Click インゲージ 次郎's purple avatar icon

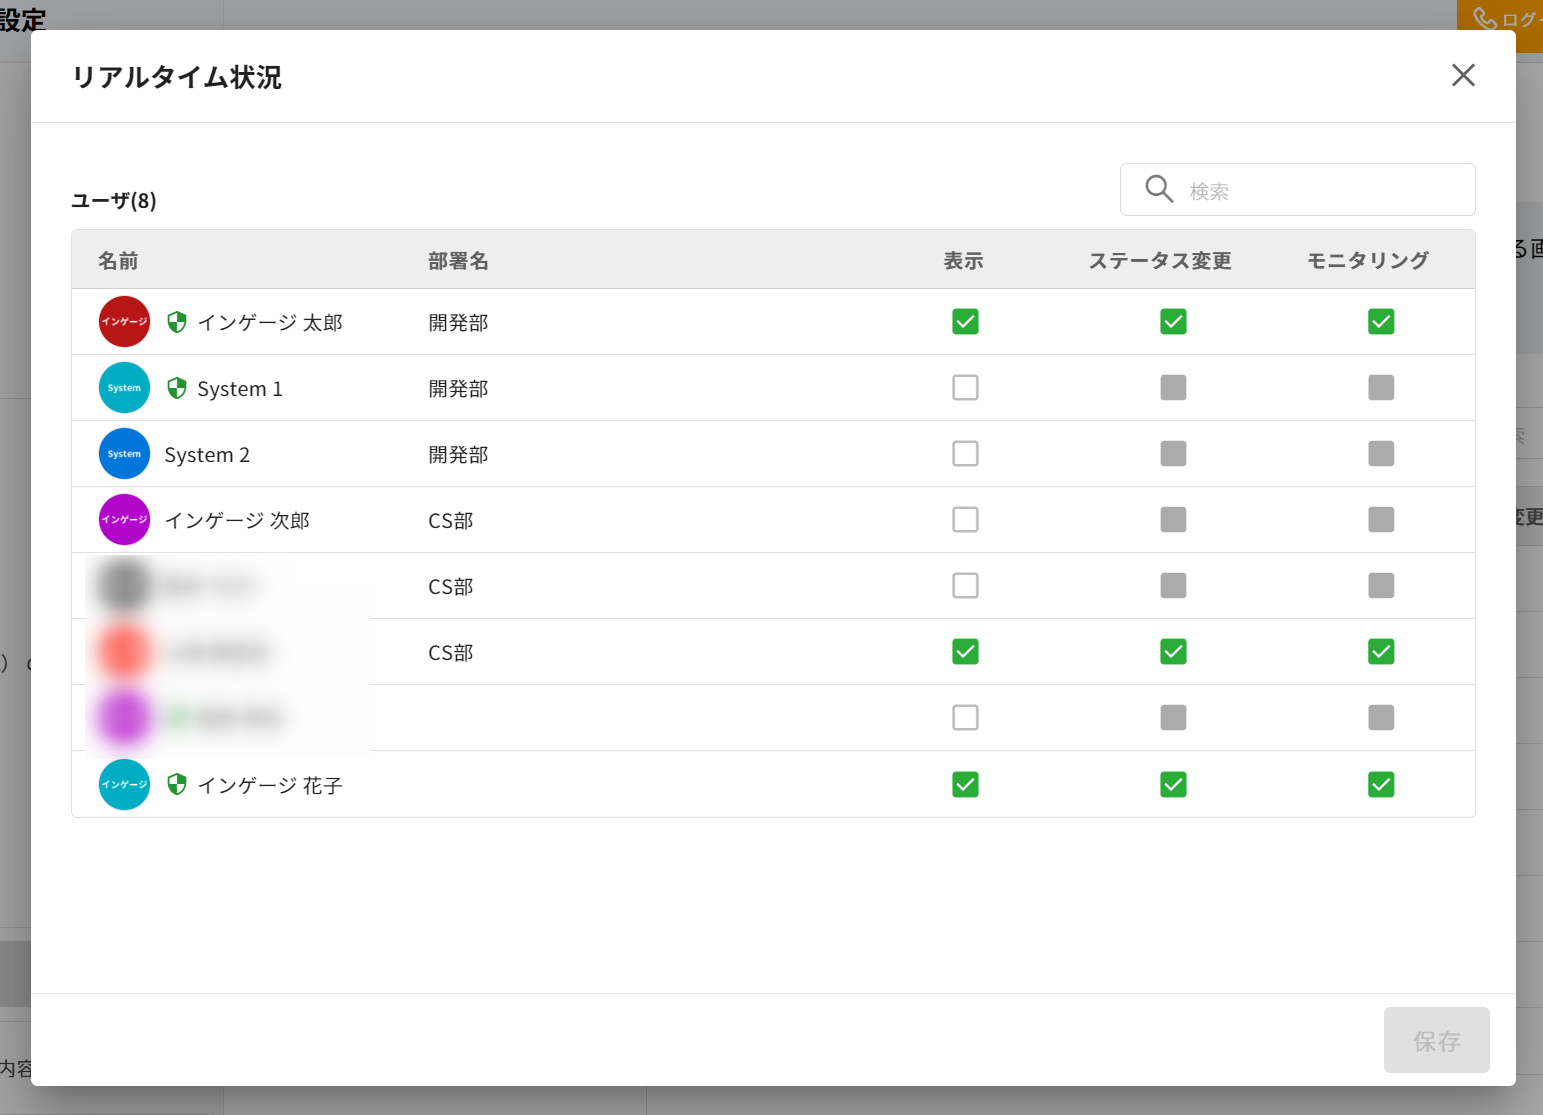[x=124, y=520]
